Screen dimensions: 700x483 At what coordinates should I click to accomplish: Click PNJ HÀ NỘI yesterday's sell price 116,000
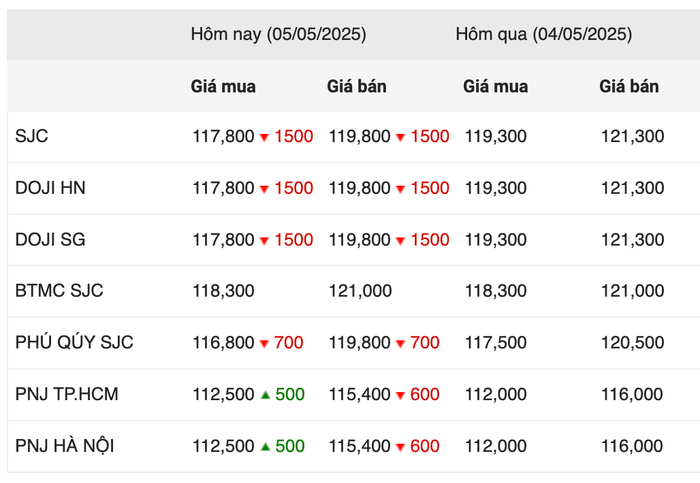point(632,446)
